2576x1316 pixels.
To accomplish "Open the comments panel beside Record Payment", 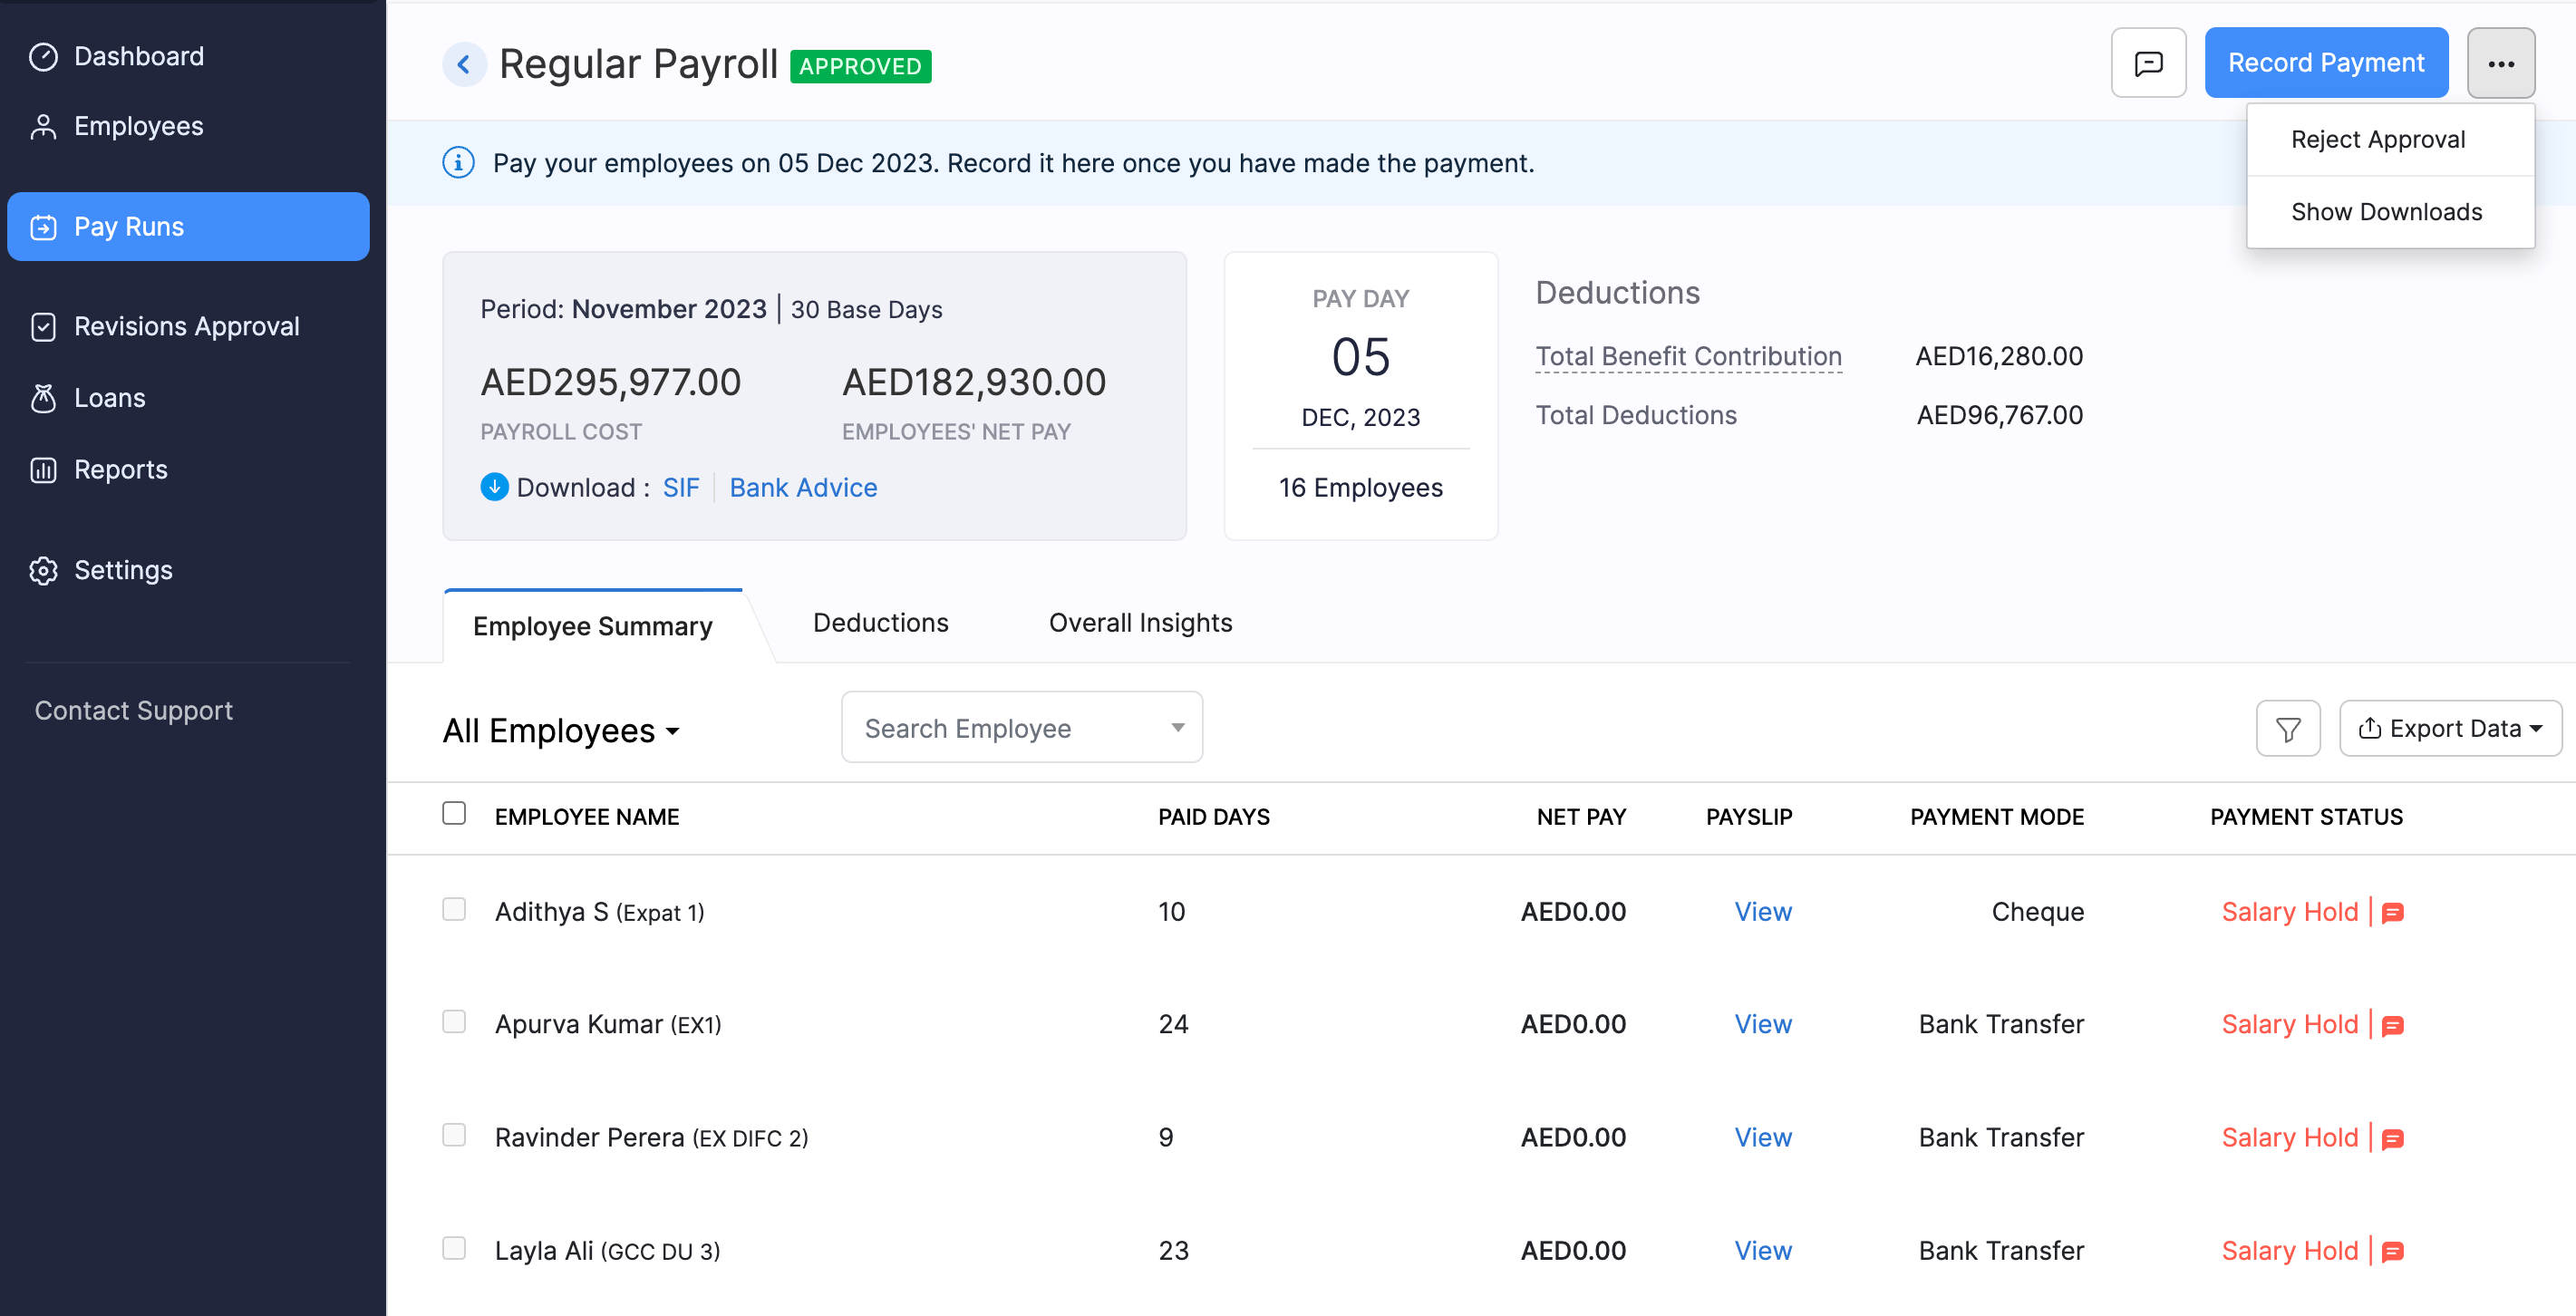I will (x=2148, y=62).
